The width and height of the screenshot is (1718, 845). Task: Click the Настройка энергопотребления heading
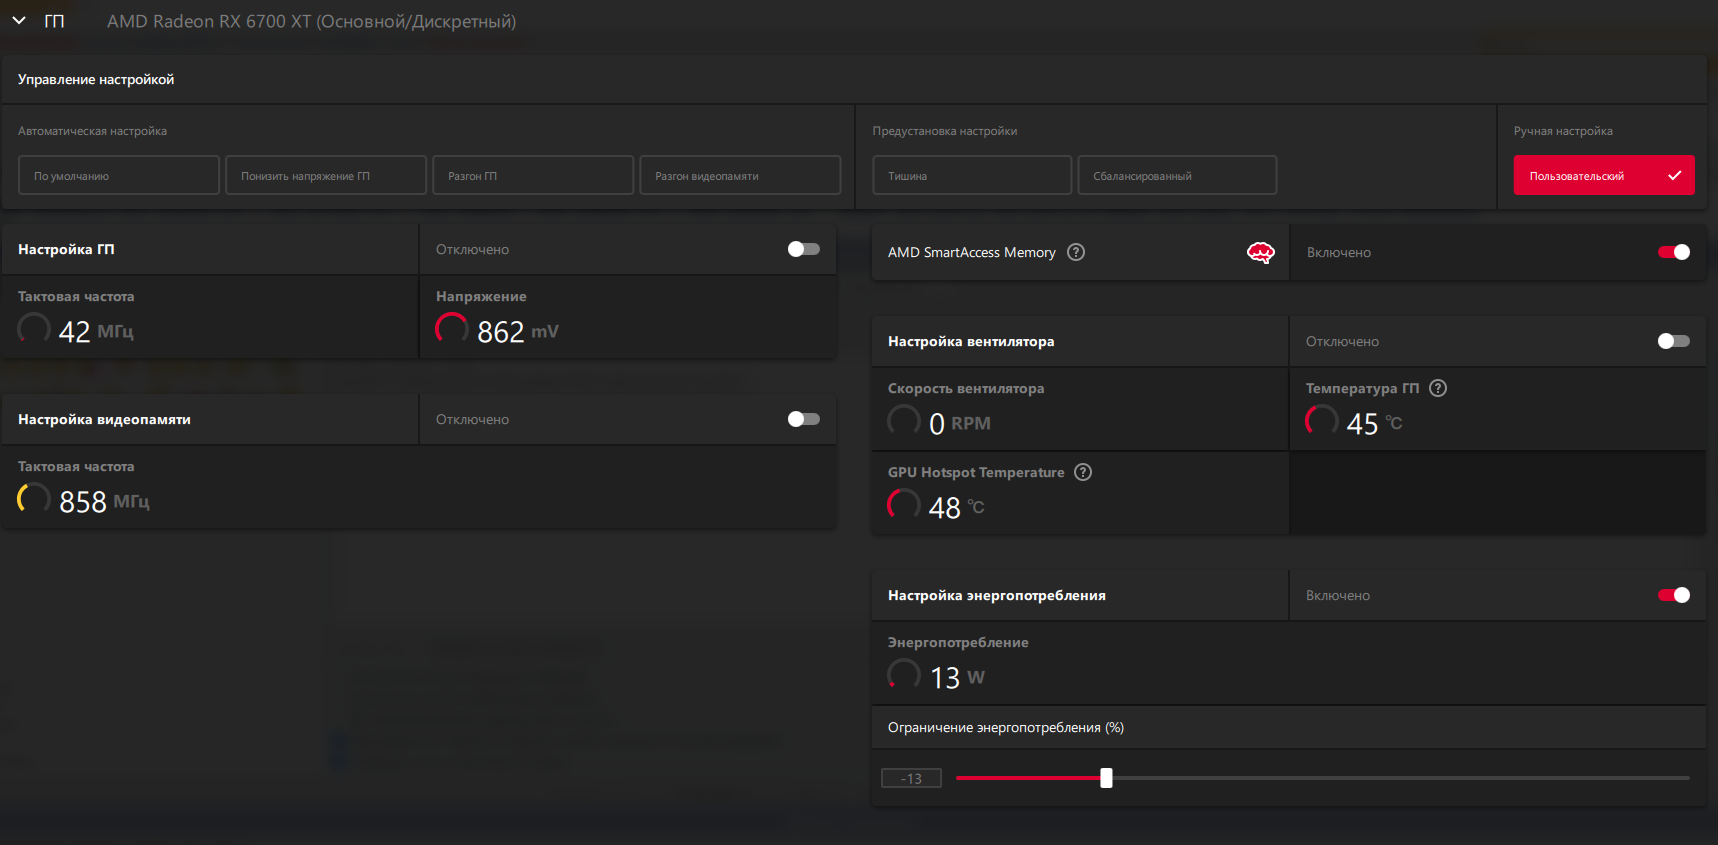[x=997, y=595]
